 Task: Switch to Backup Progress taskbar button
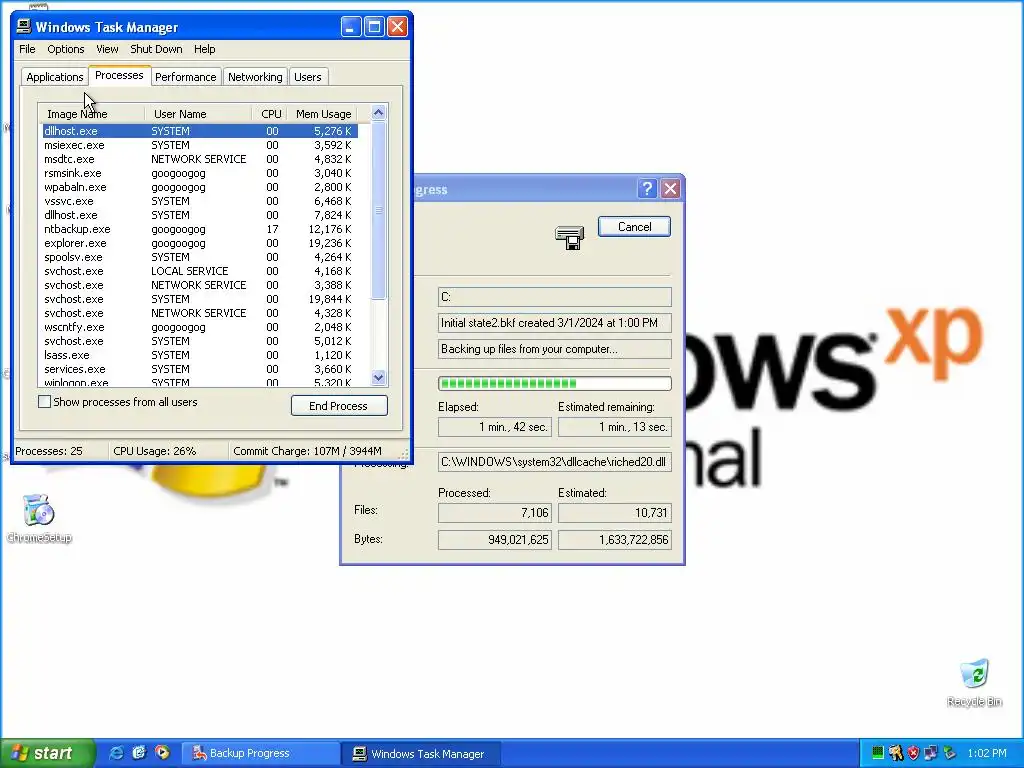coord(259,753)
